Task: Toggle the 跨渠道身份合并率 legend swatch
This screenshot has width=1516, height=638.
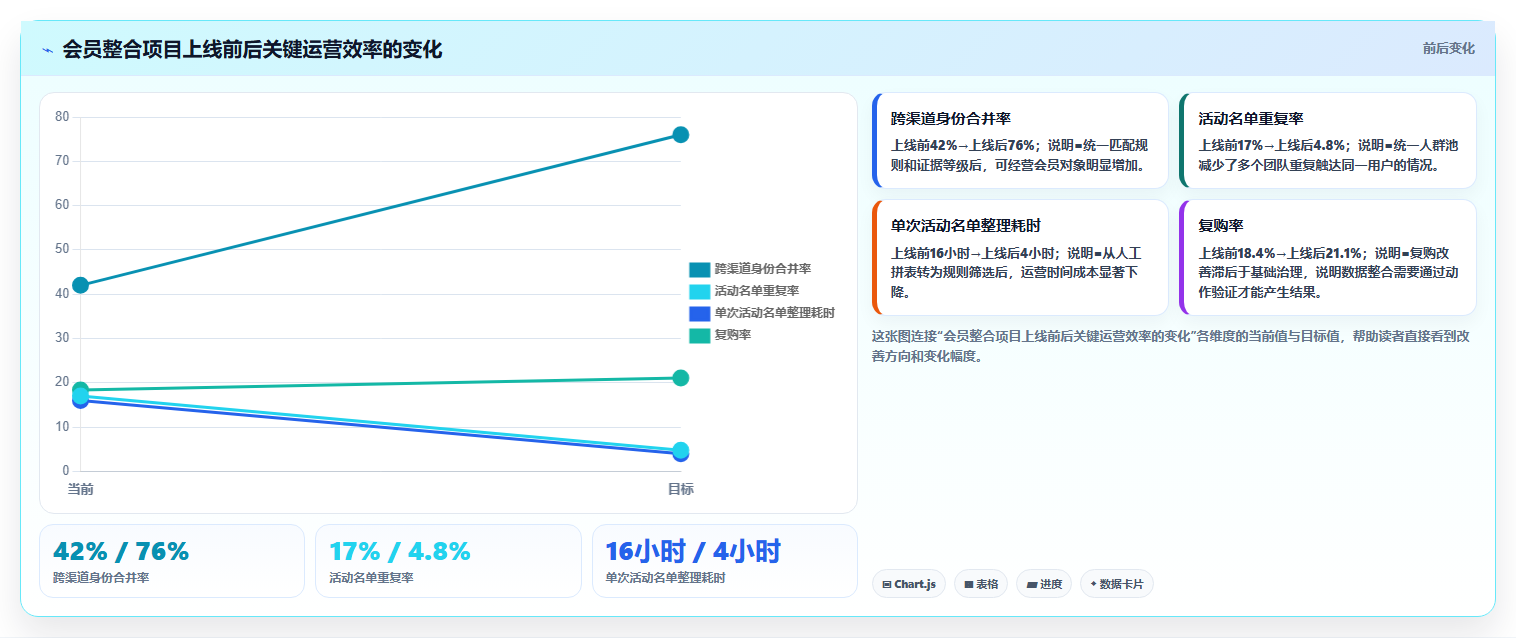Action: [x=699, y=269]
